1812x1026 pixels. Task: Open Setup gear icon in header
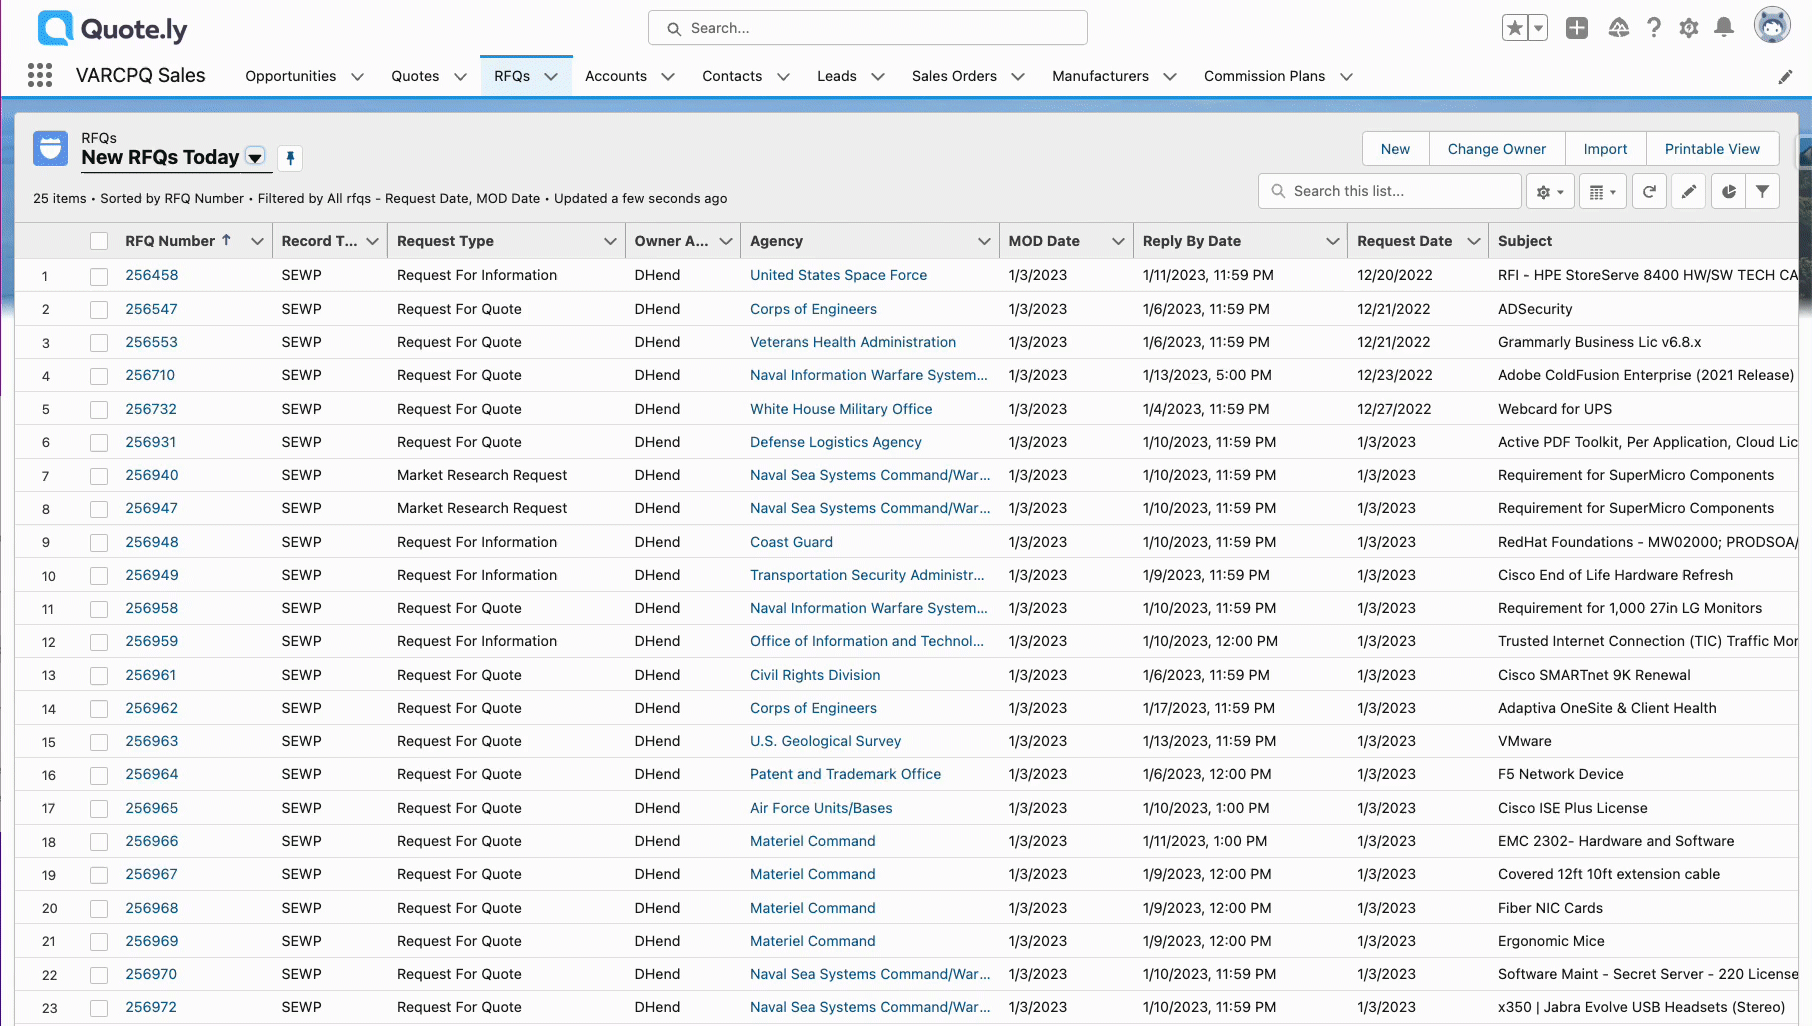(1689, 28)
